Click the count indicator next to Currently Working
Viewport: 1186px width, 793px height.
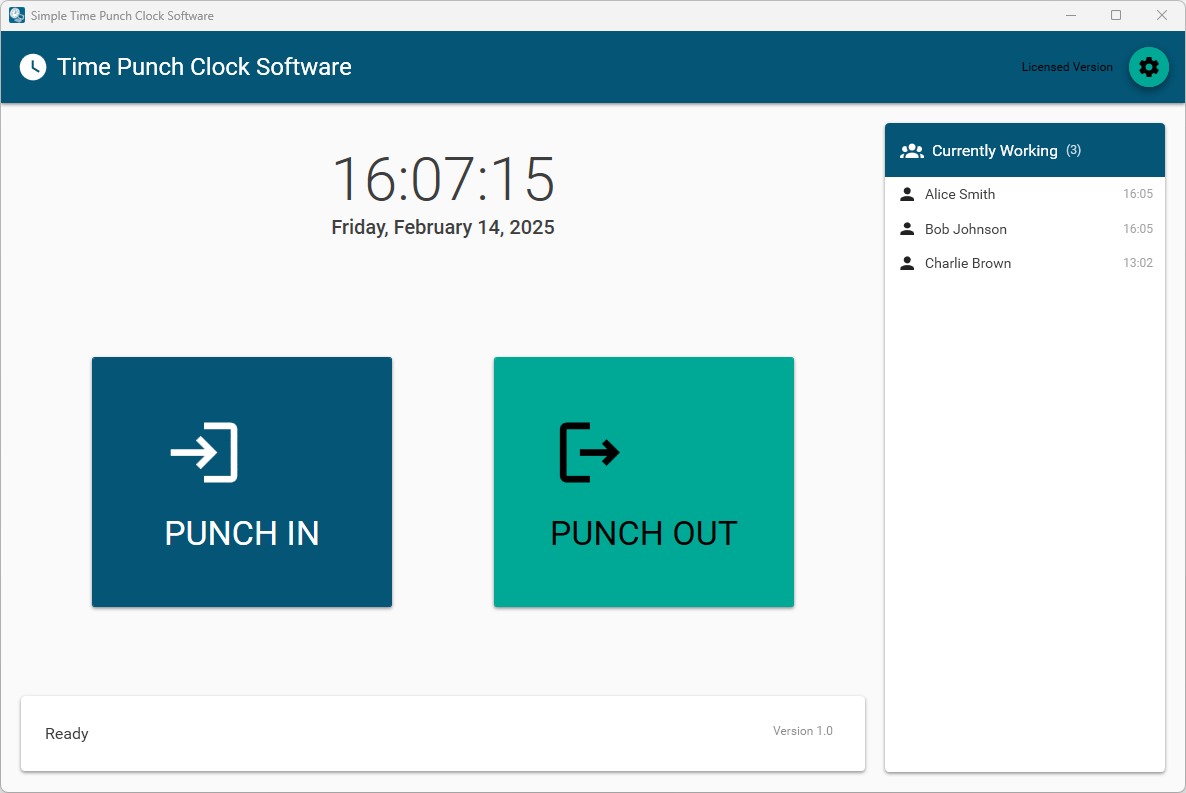click(x=1074, y=149)
